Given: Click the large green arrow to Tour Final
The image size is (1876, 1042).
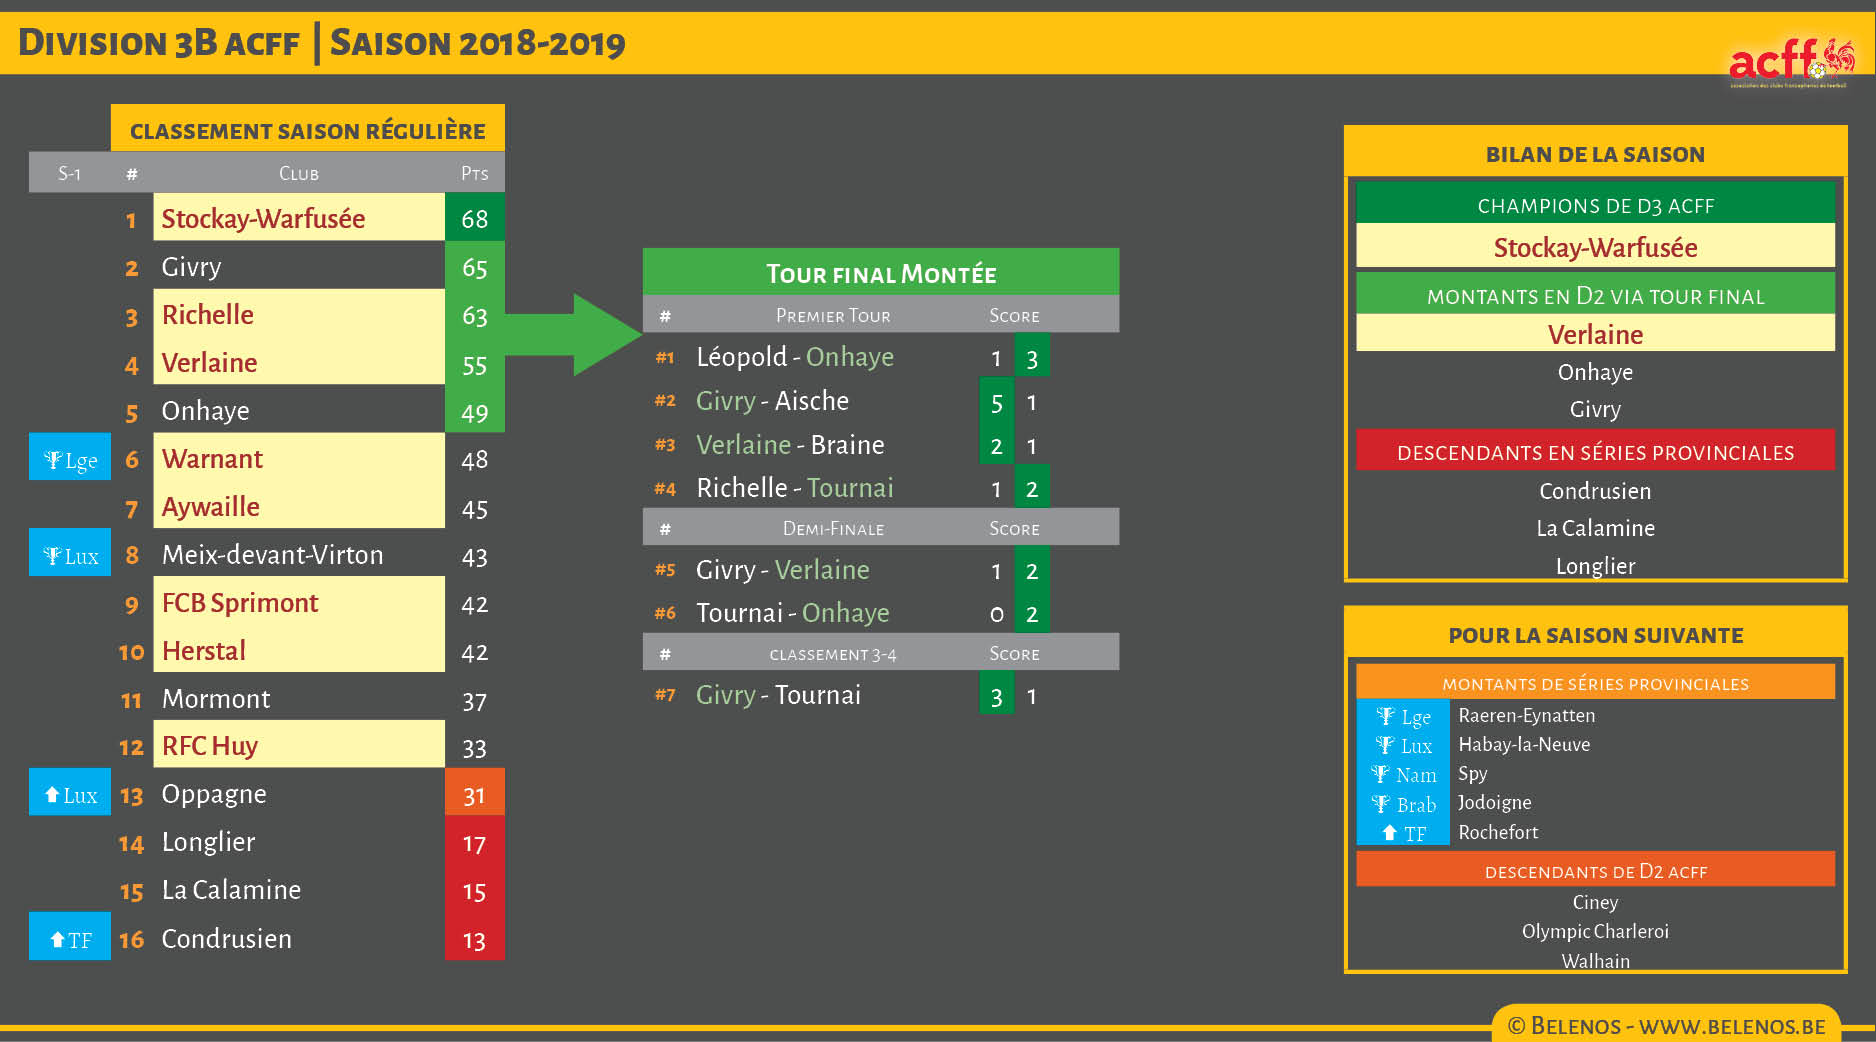Looking at the screenshot, I should point(580,335).
